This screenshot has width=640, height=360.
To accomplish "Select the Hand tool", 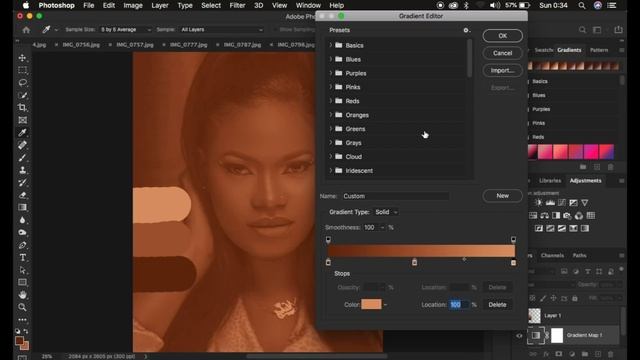I will [22, 295].
